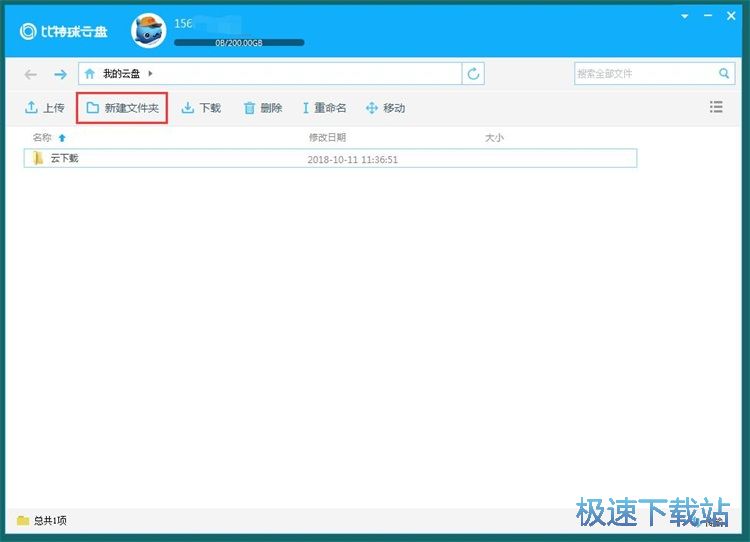Click the date 2018-10-11 11:36:51
750x542 pixels.
[353, 160]
